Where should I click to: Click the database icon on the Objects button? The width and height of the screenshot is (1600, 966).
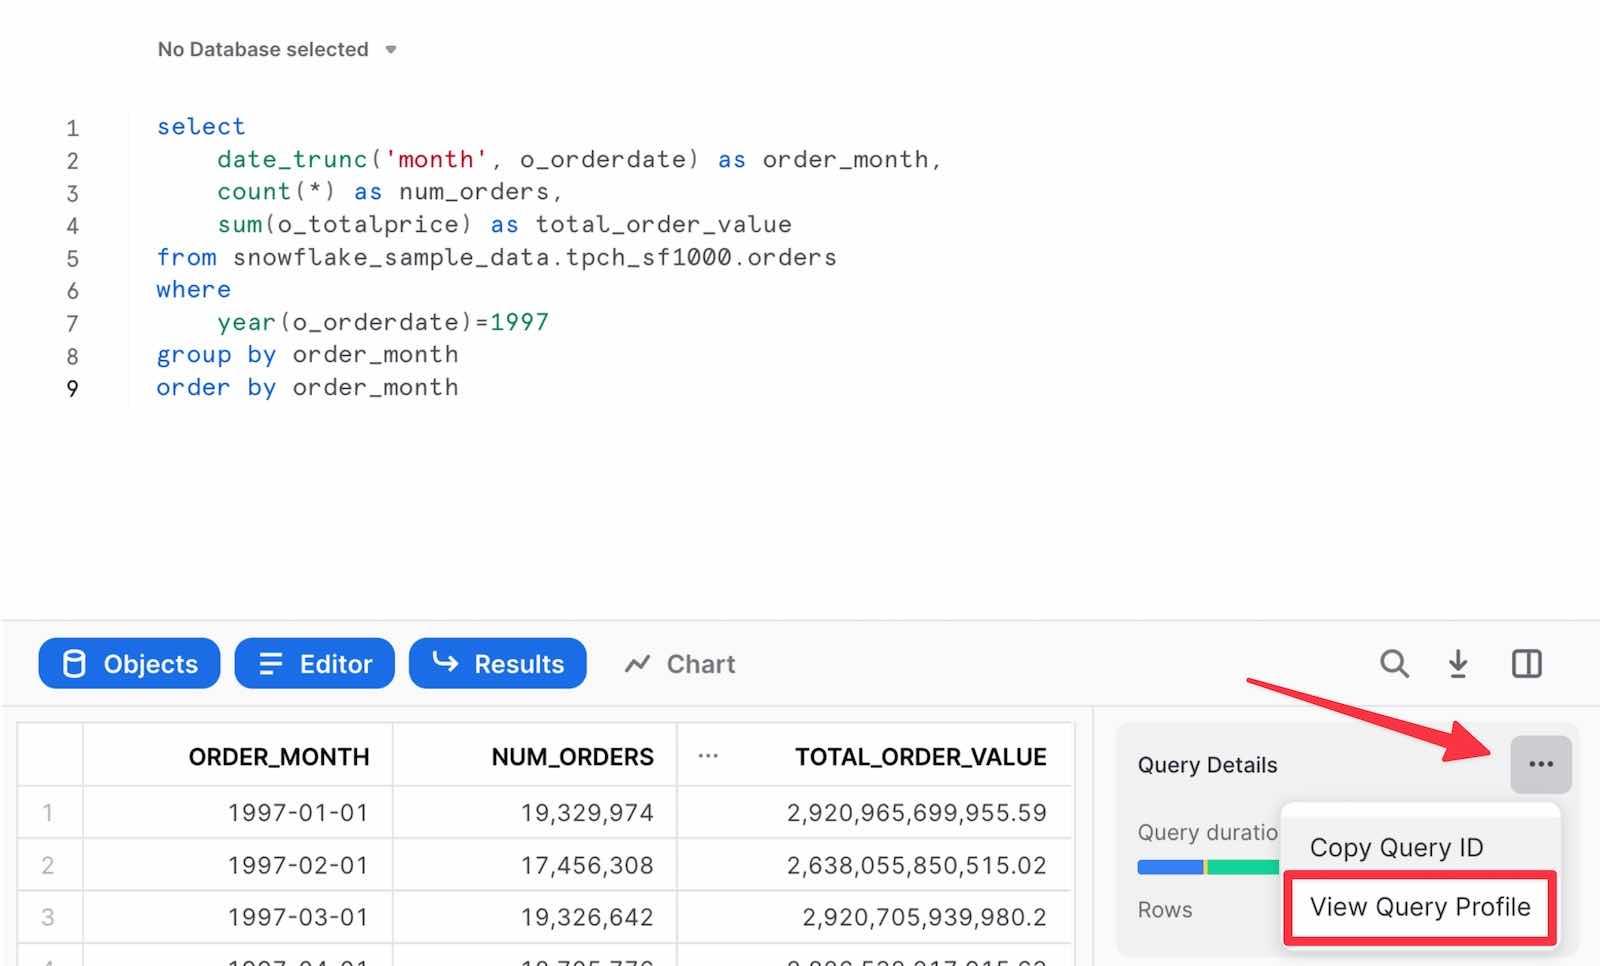[75, 663]
